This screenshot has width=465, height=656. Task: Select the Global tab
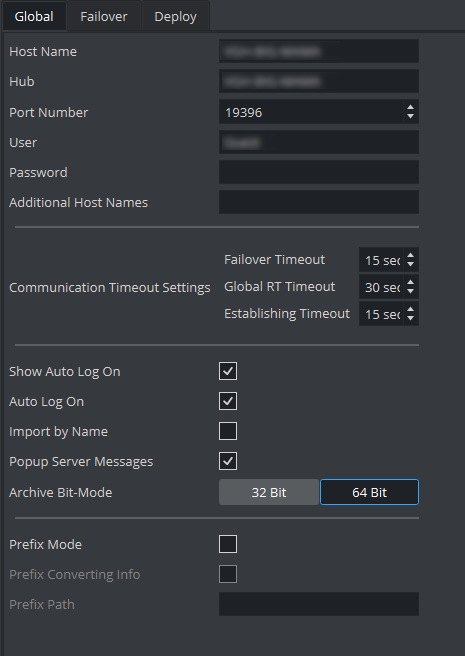tap(34, 16)
